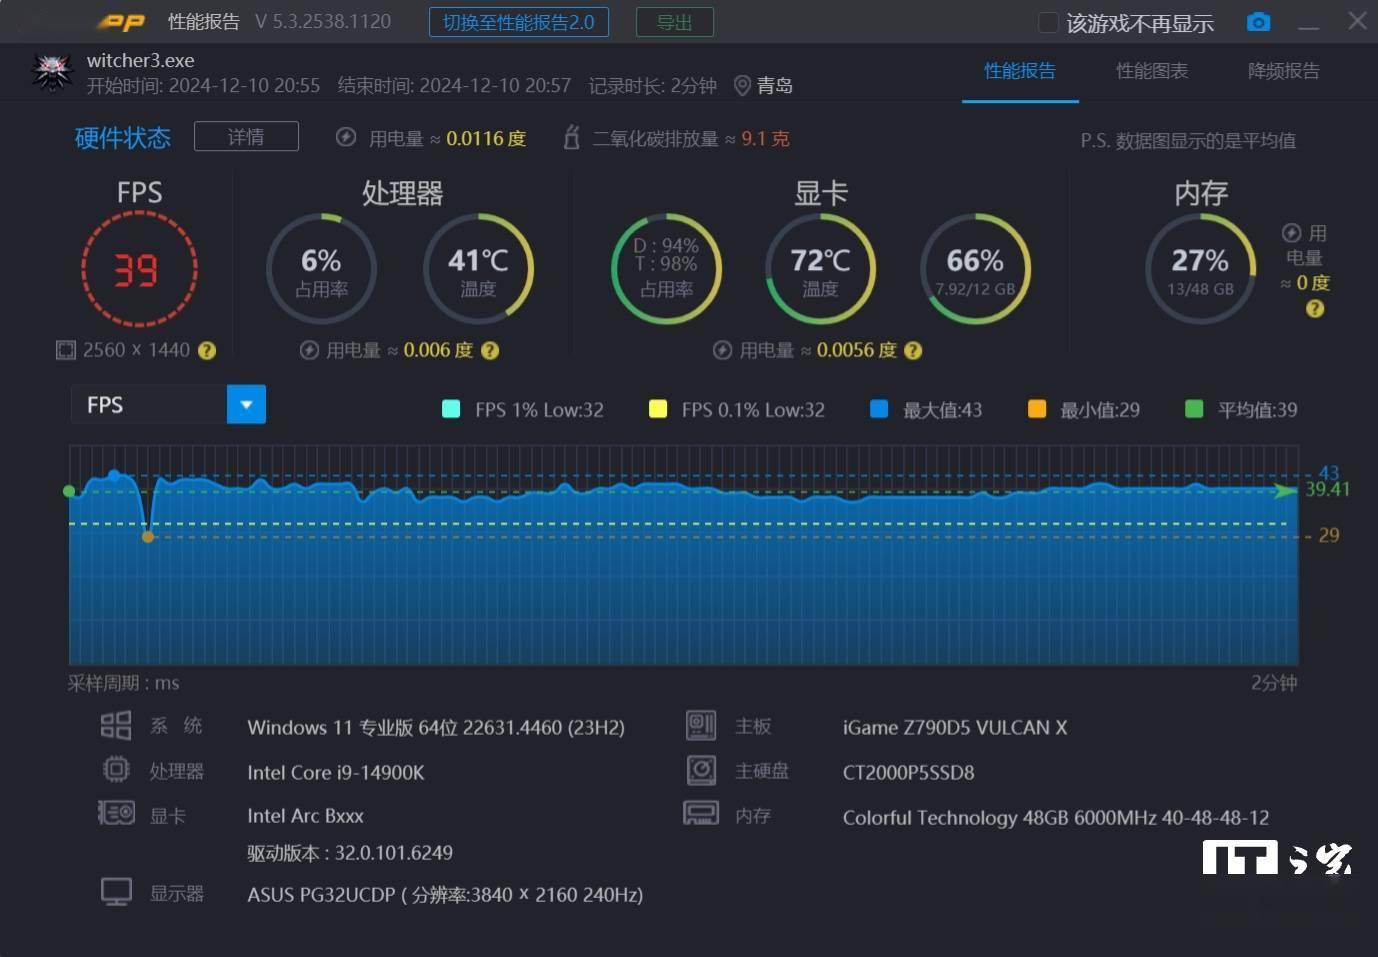Switch to 降频报告 tab
This screenshot has height=957, width=1378.
pos(1284,71)
